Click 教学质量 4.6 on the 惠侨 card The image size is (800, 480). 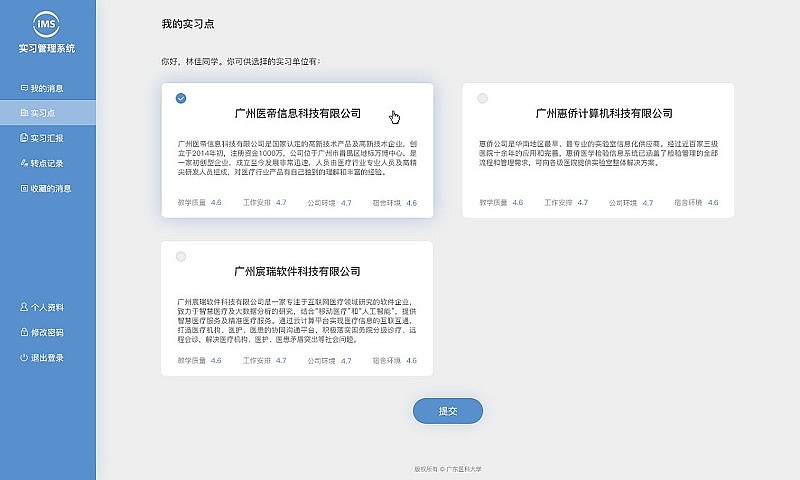(x=501, y=203)
